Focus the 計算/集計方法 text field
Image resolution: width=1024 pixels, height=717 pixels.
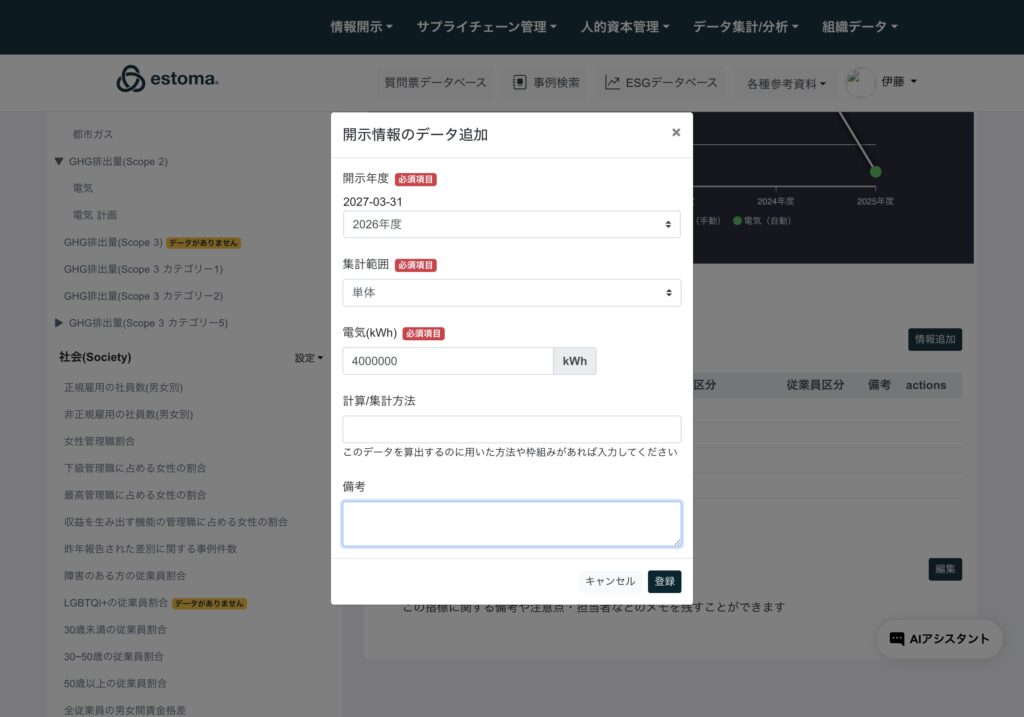tap(511, 429)
